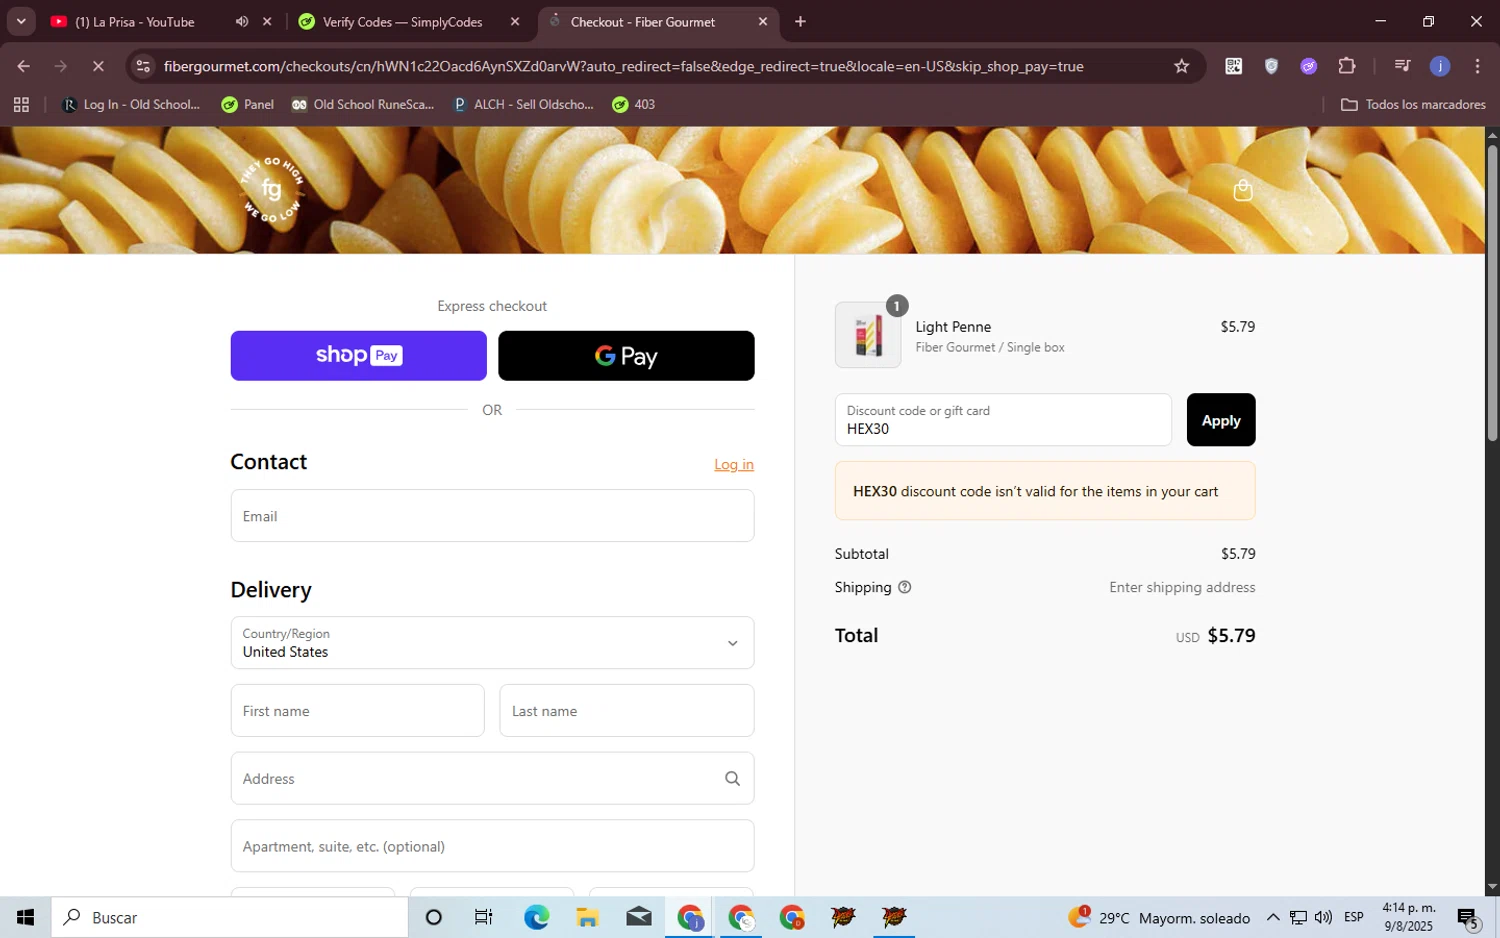Switch to Verify Codes SimplyCodes tab

pos(402,21)
